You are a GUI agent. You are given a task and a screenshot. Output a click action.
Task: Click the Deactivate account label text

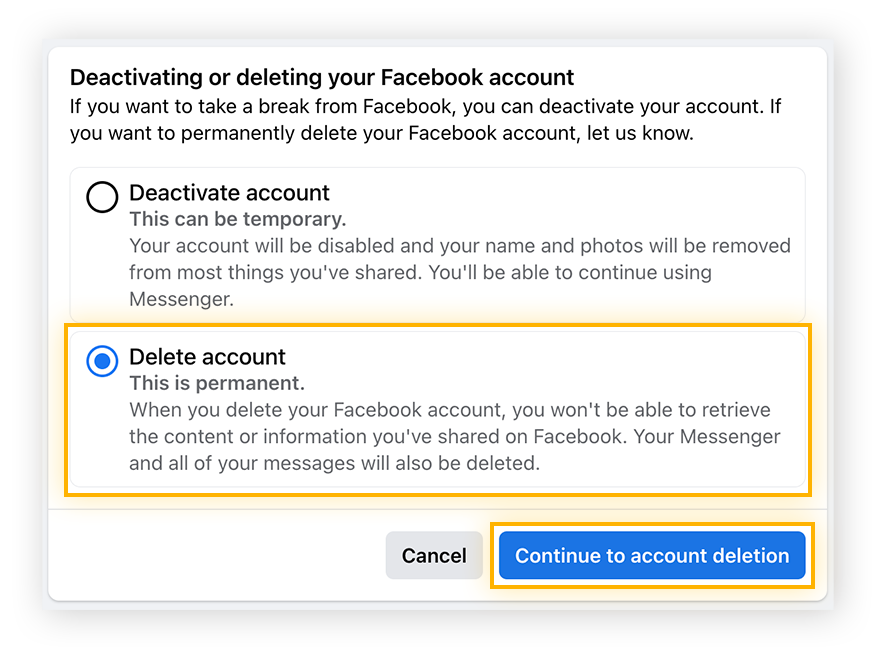click(229, 193)
